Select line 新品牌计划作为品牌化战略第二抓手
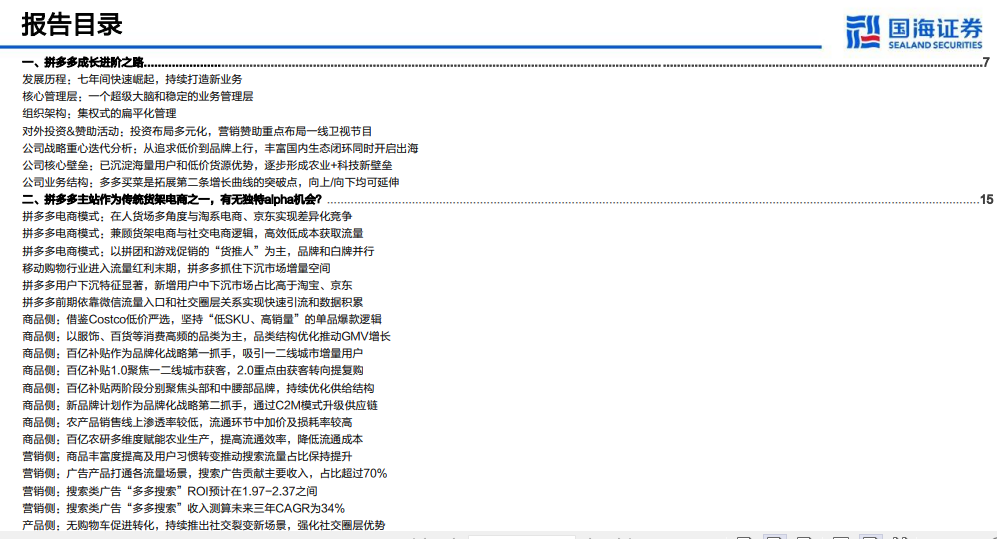 coord(200,406)
